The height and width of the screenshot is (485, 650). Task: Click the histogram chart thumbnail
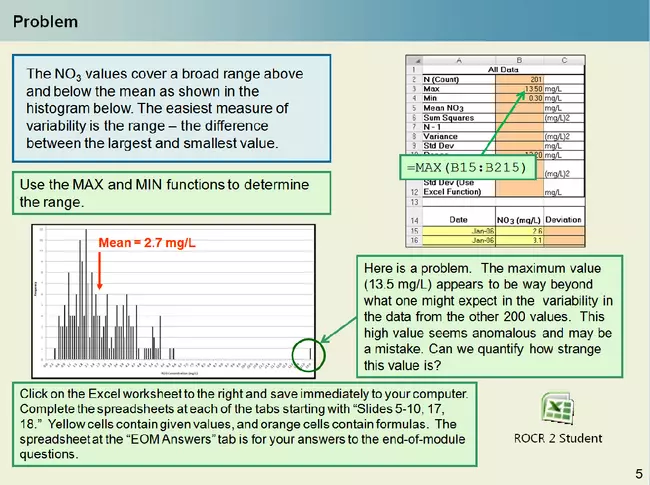170,300
